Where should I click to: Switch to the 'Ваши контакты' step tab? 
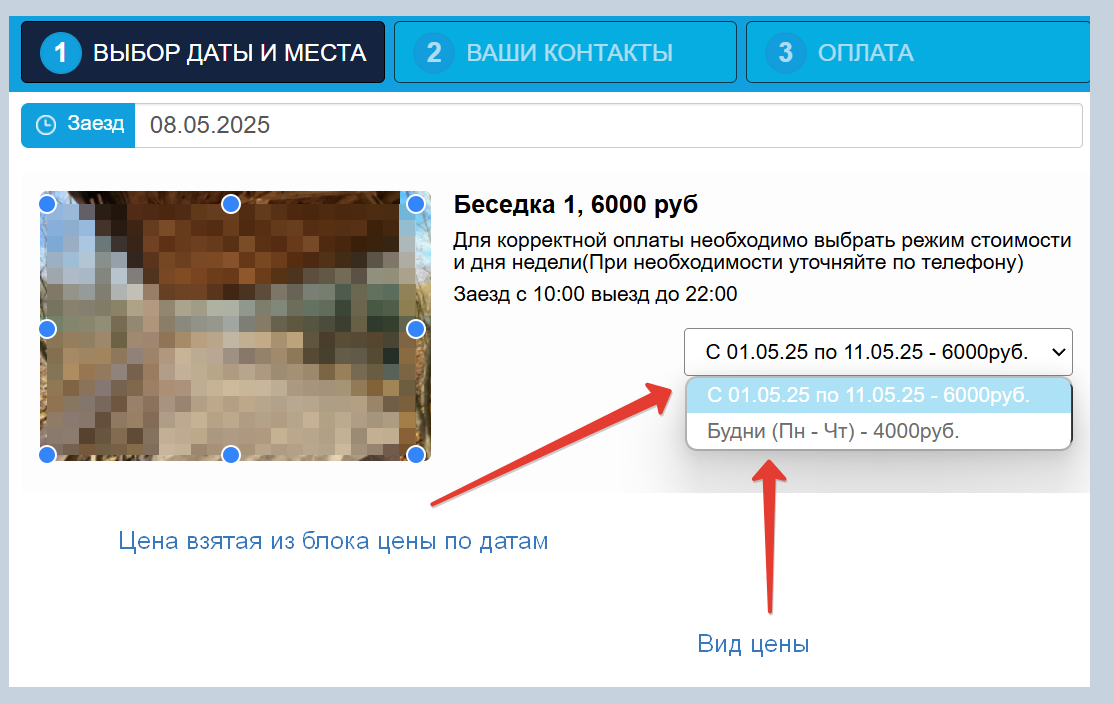[x=565, y=52]
